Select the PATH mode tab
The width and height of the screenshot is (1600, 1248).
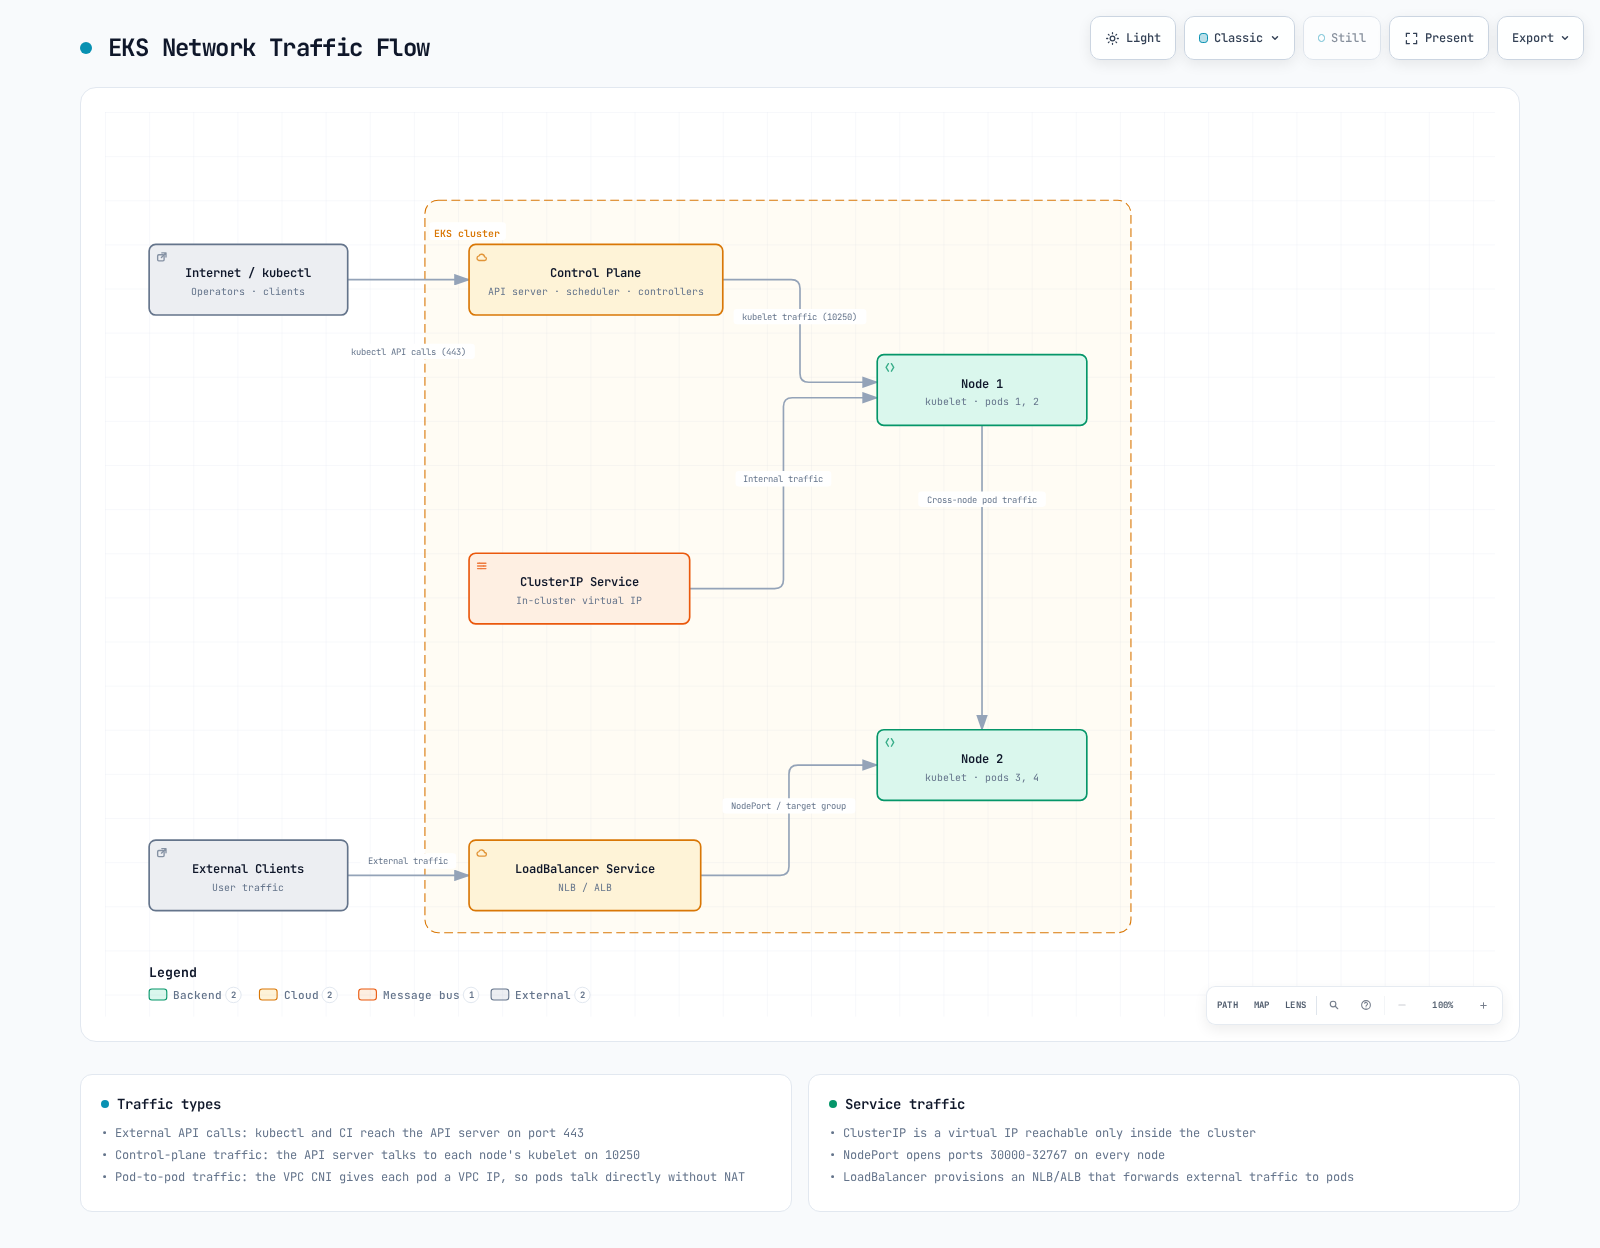click(x=1228, y=1005)
